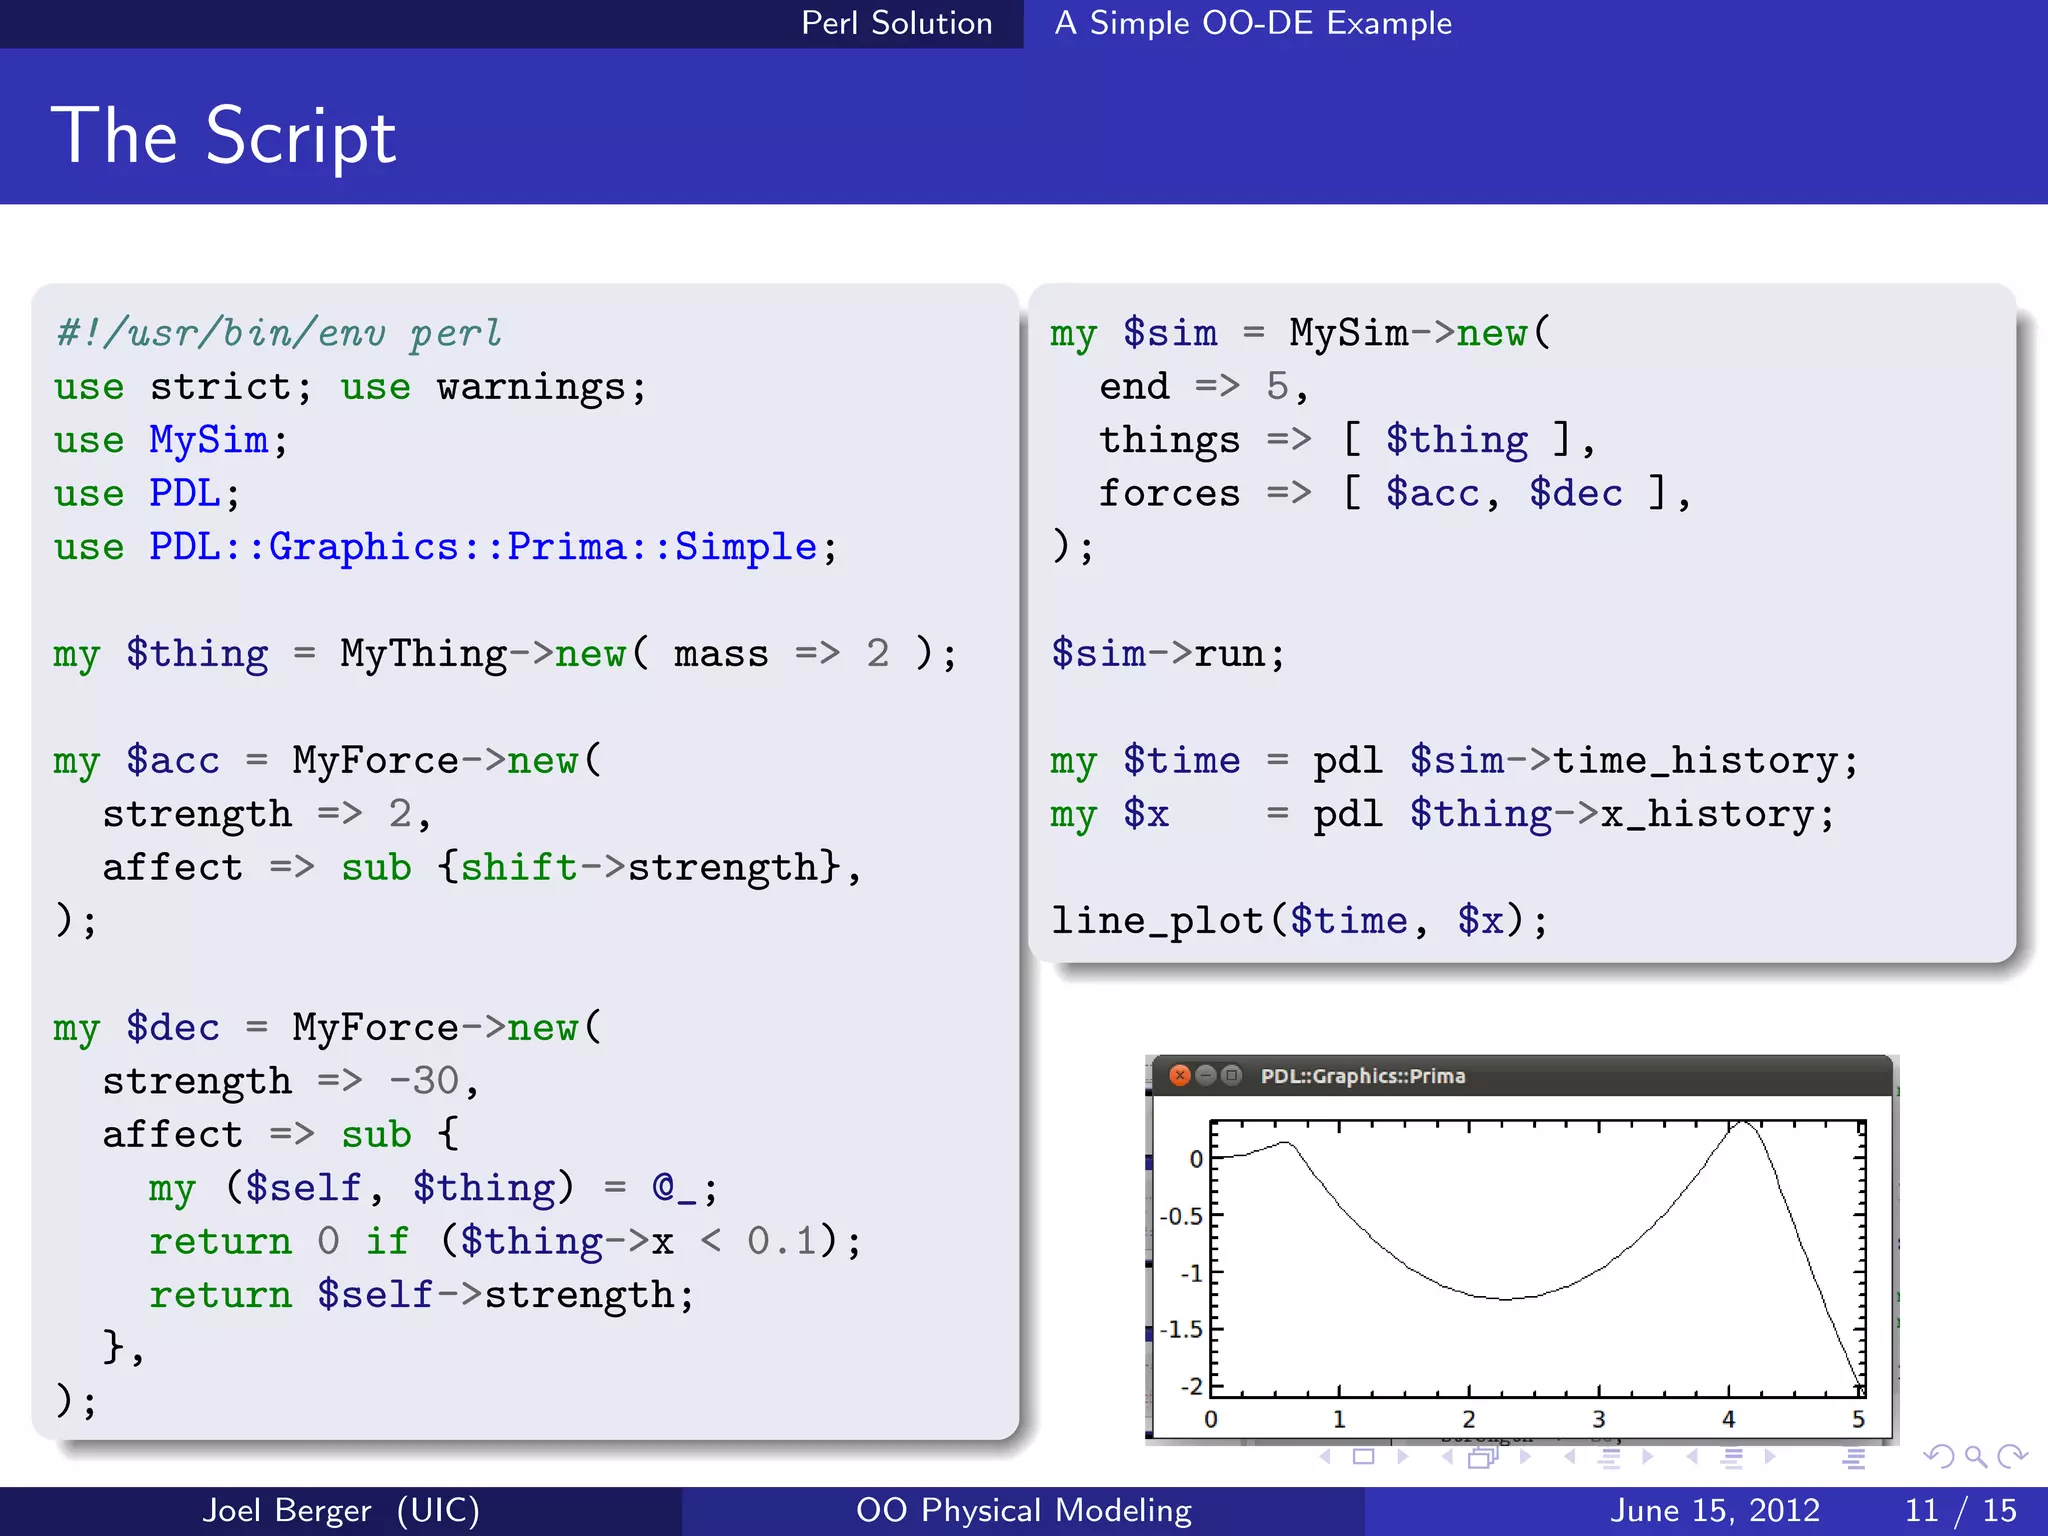This screenshot has height=1536, width=2048.
Task: Click the 'my $acc = MyForce->new(' line
Action: click(328, 761)
